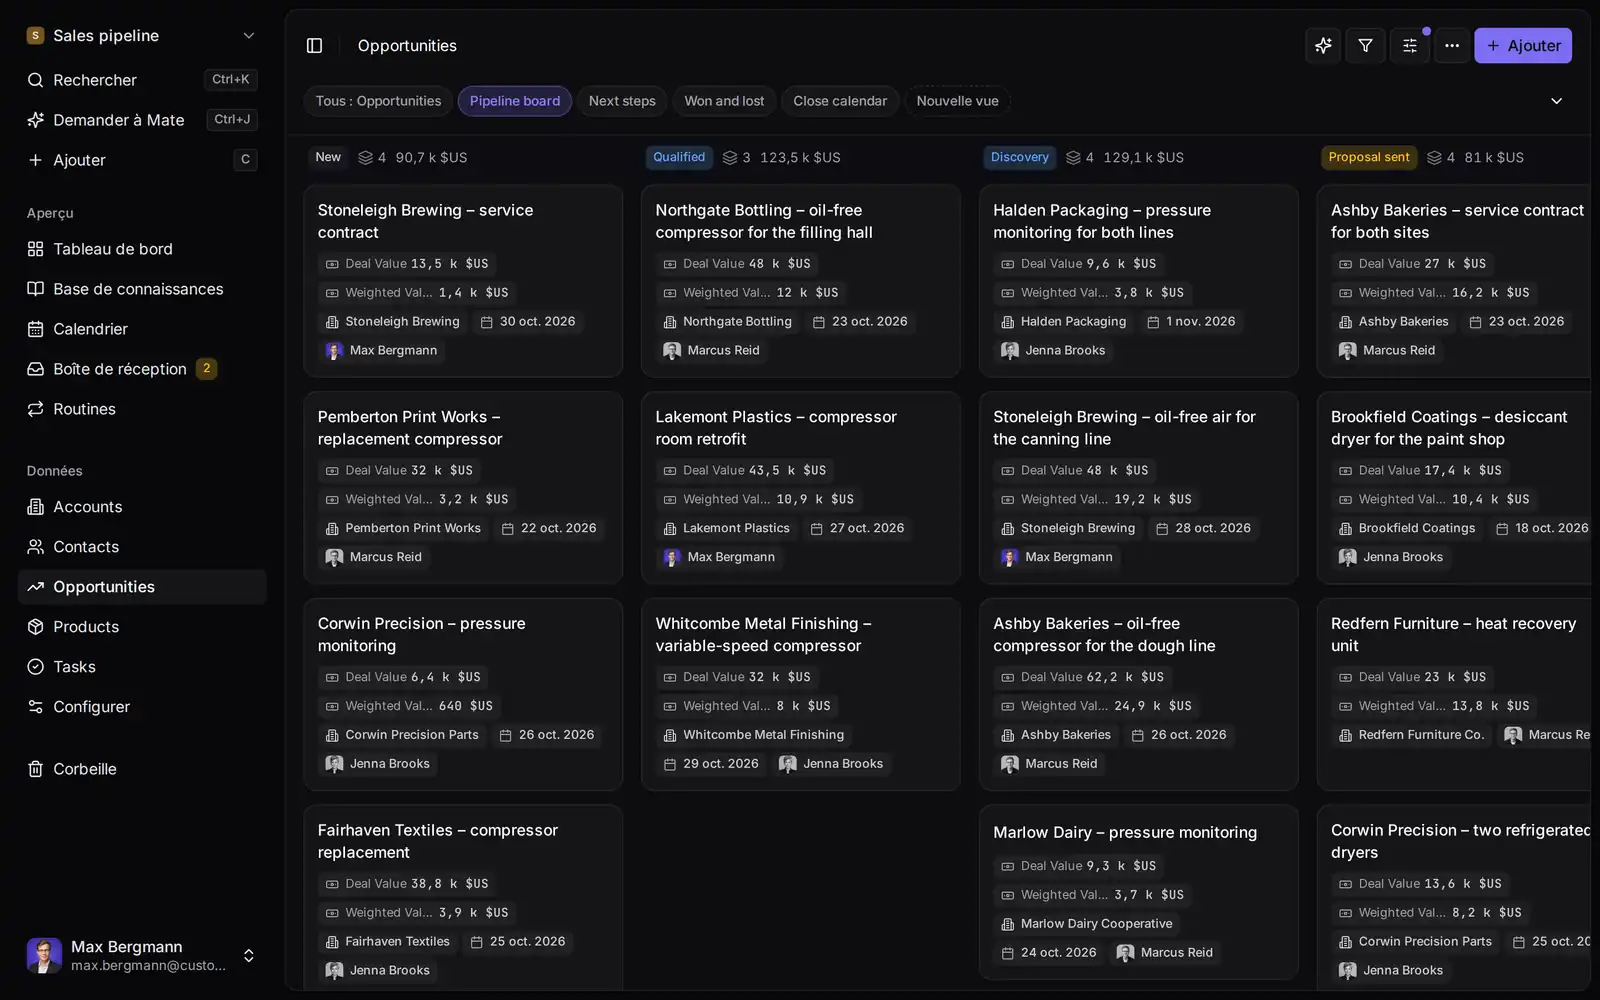
Task: Open Marlow Dairy – pressure monitoring card
Action: tap(1138, 892)
